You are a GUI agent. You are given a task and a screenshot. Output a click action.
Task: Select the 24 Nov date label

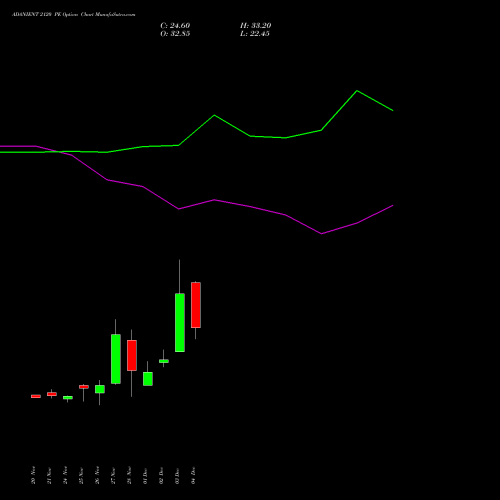tap(65, 475)
